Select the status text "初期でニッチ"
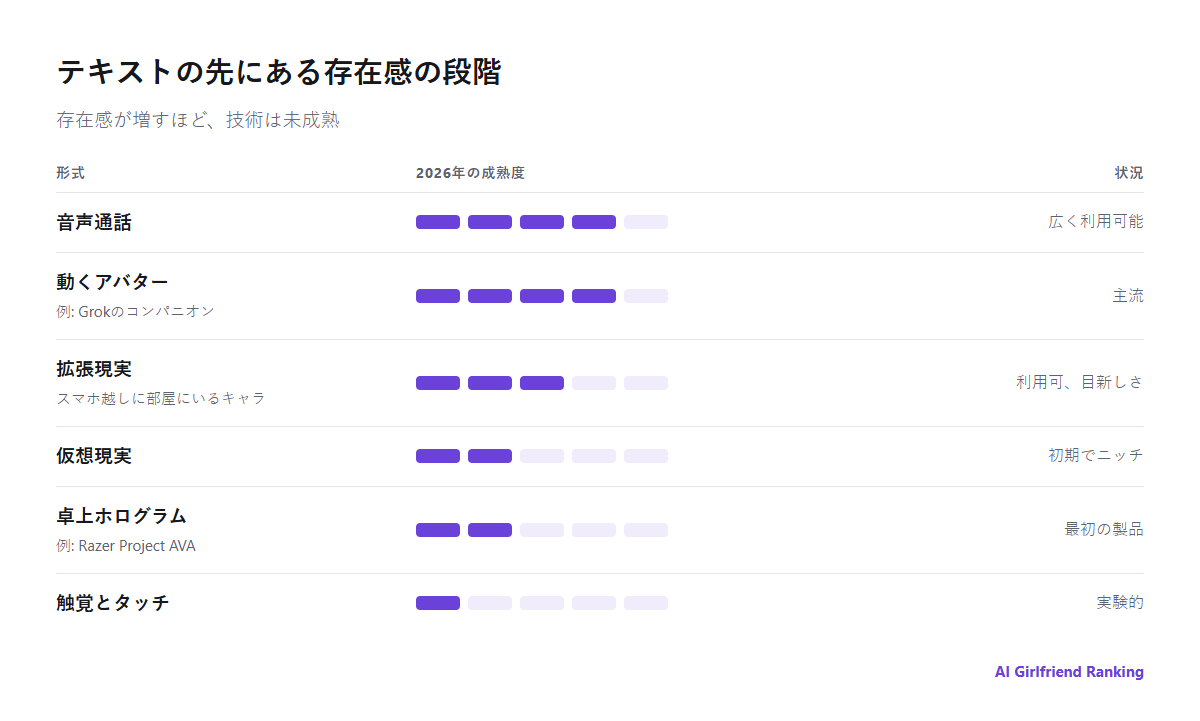This screenshot has height=721, width=1200. [x=1096, y=456]
